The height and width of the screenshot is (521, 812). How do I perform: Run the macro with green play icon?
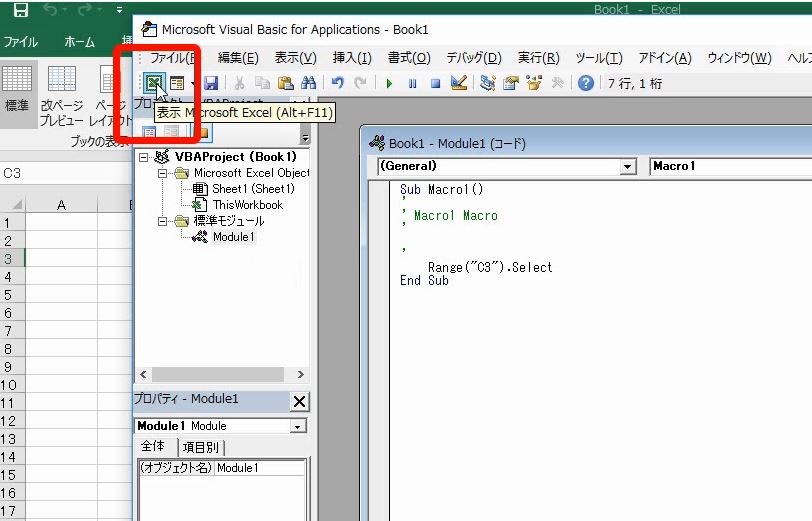(x=389, y=83)
